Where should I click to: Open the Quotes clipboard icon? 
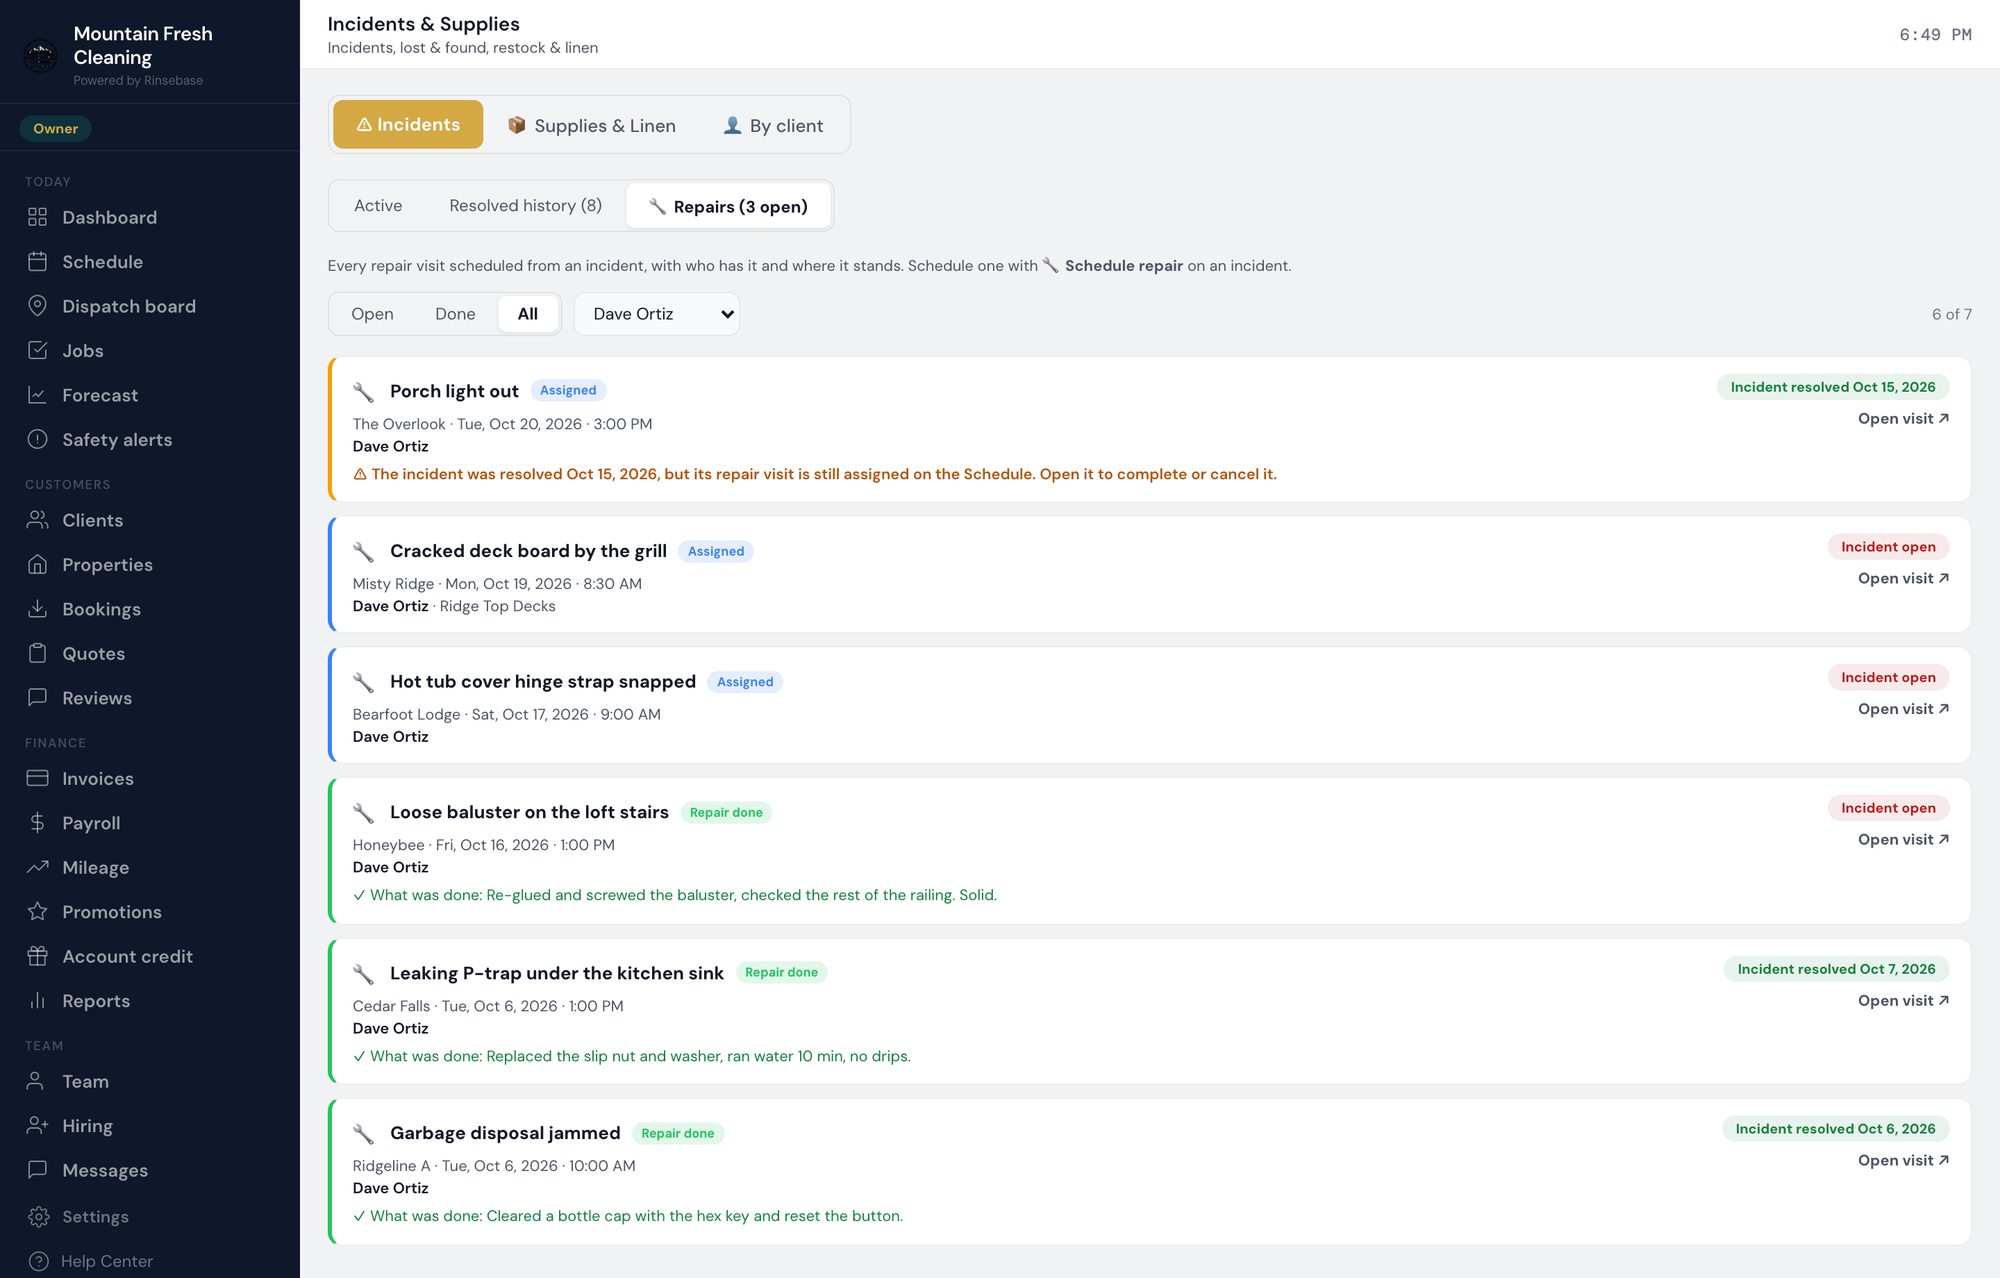point(37,653)
